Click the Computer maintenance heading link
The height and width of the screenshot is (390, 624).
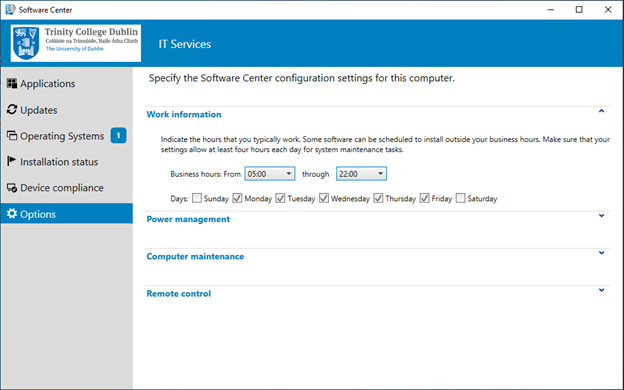tap(195, 256)
